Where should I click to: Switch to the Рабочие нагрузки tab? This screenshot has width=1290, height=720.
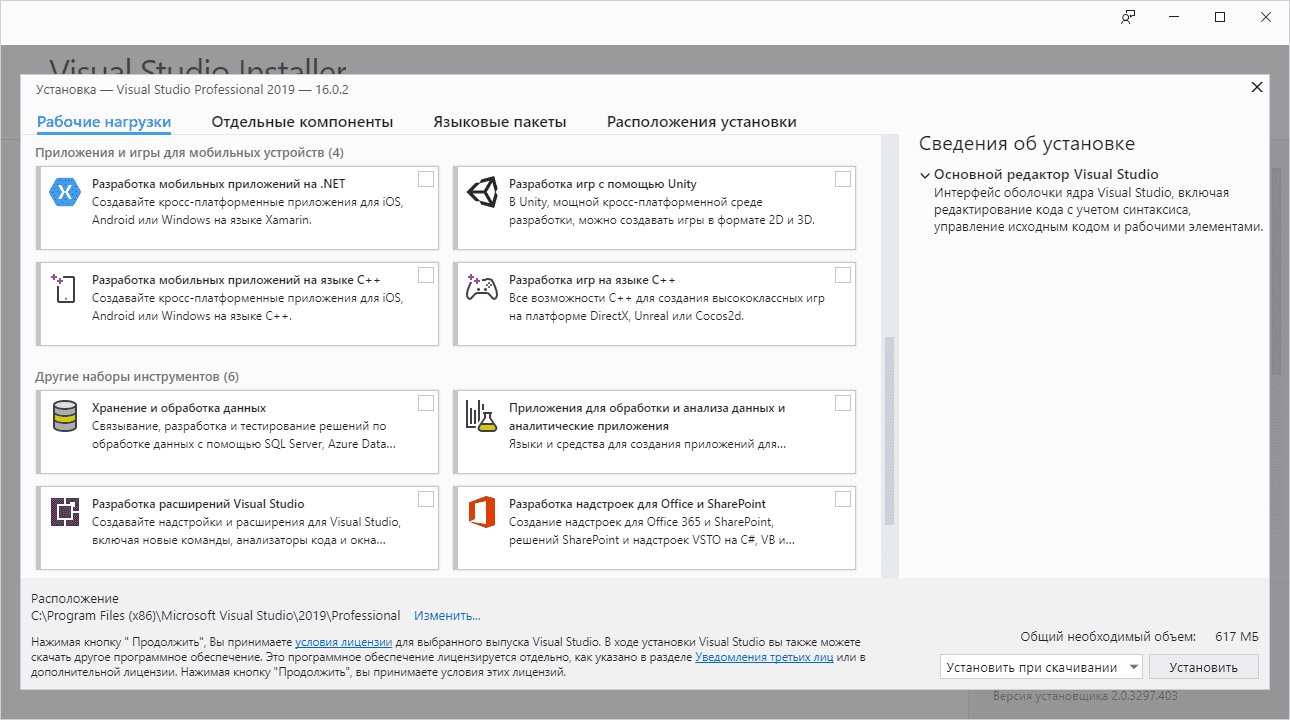tap(104, 122)
